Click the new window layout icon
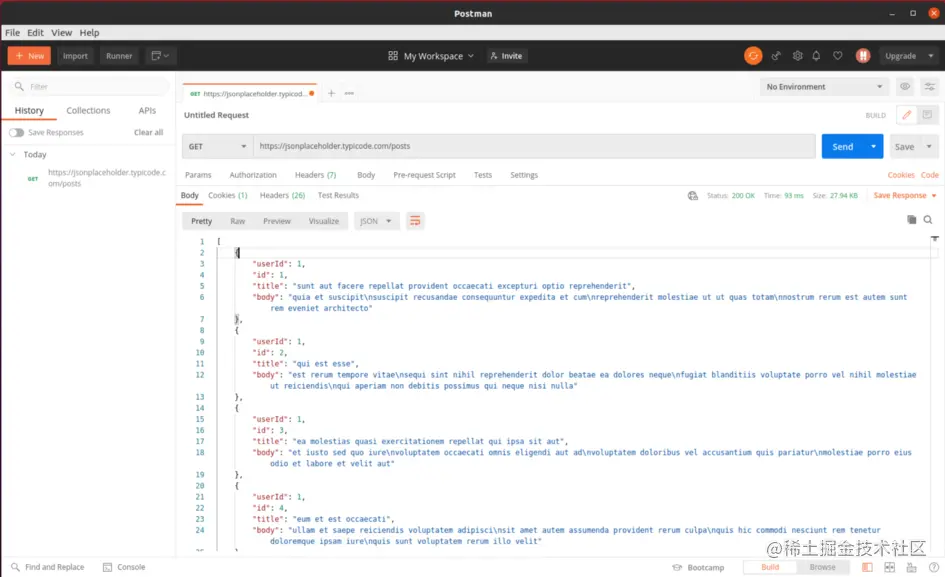945x577 pixels. (160, 55)
